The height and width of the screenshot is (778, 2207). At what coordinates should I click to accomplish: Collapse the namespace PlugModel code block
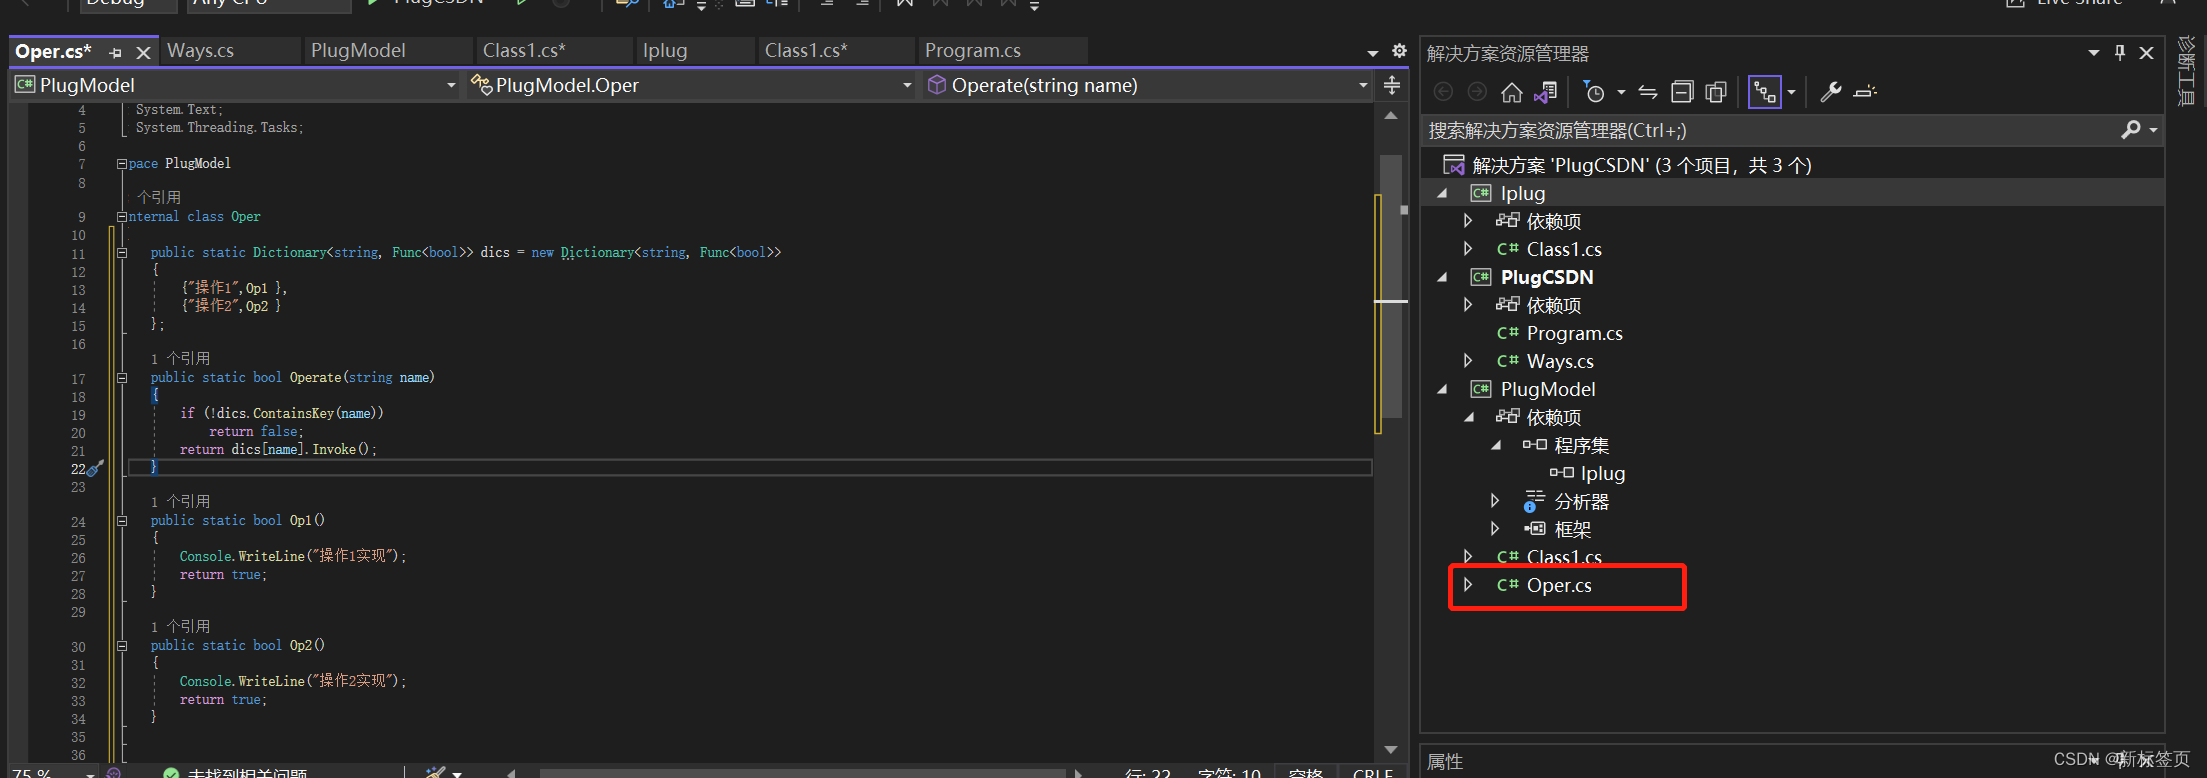click(122, 163)
